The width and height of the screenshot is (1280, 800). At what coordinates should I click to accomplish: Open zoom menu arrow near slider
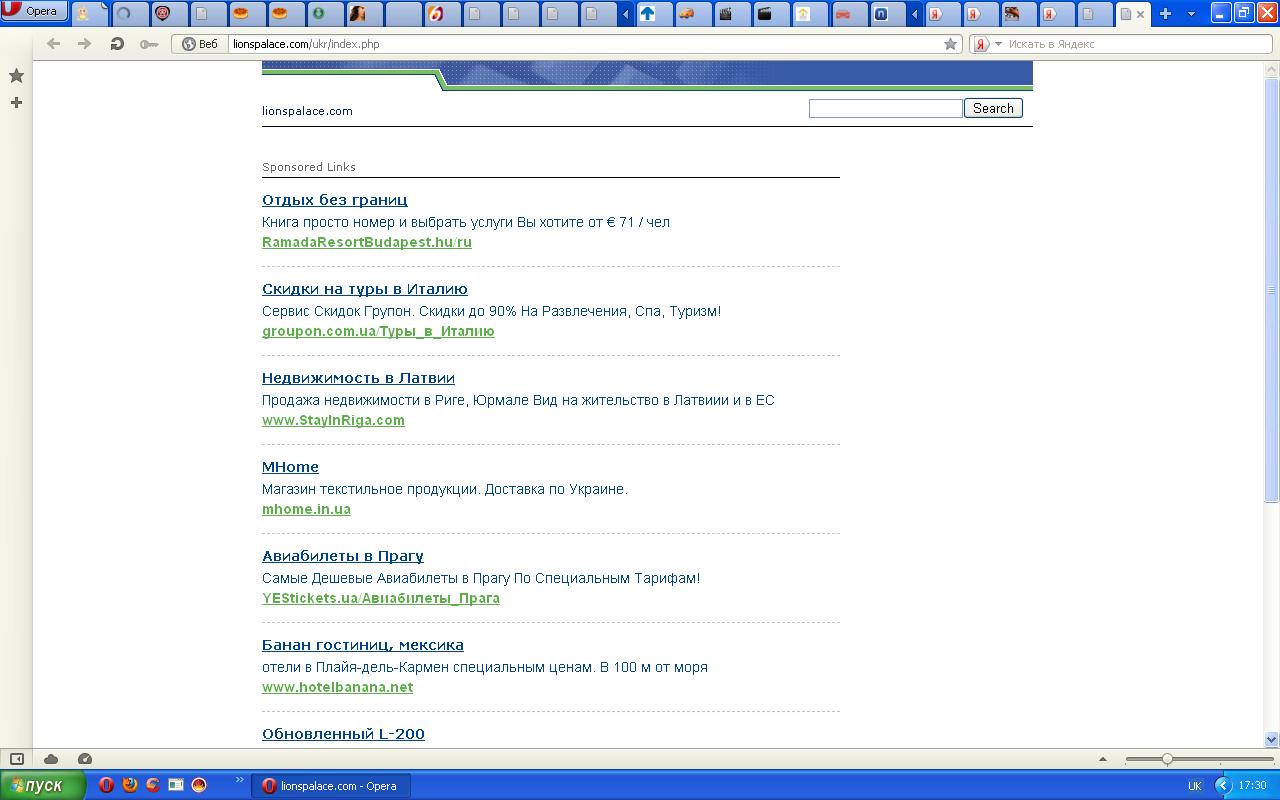click(1102, 759)
